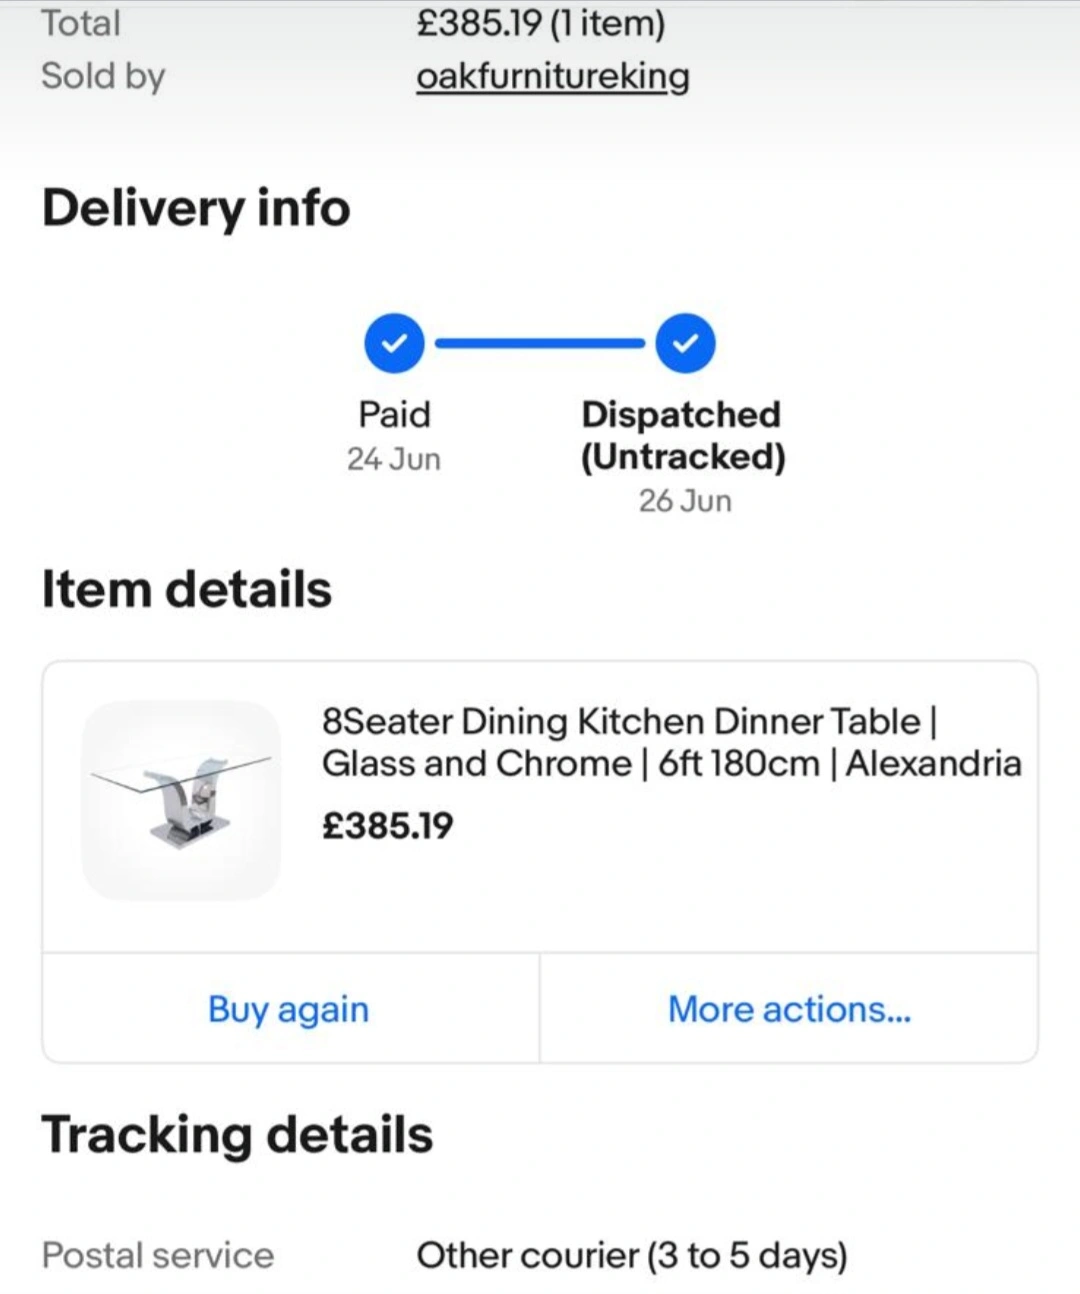Select the Dispatched (Untracked) status label

683,435
